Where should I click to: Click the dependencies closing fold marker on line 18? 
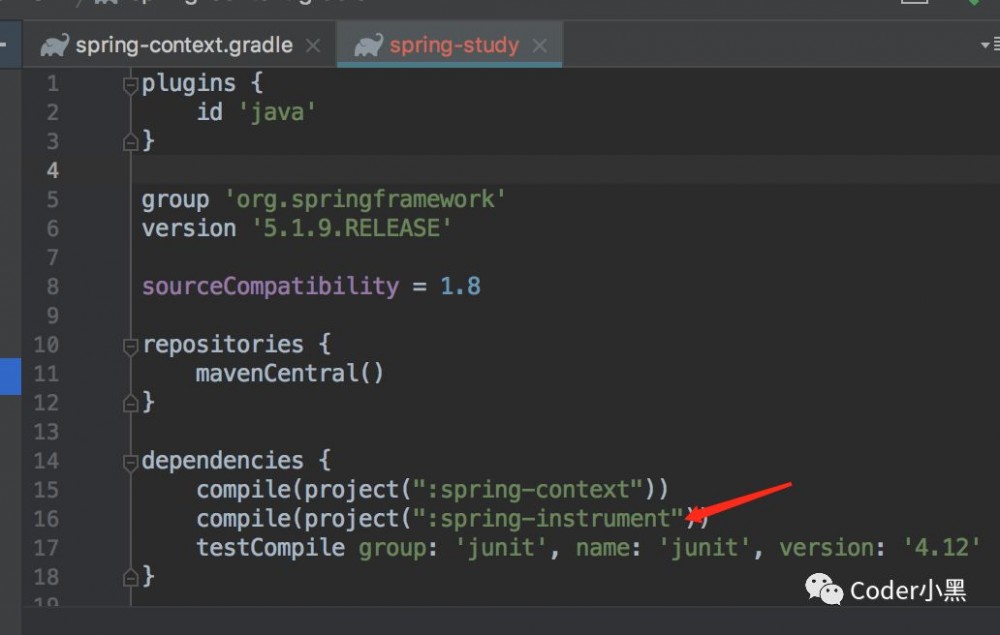tap(130, 578)
